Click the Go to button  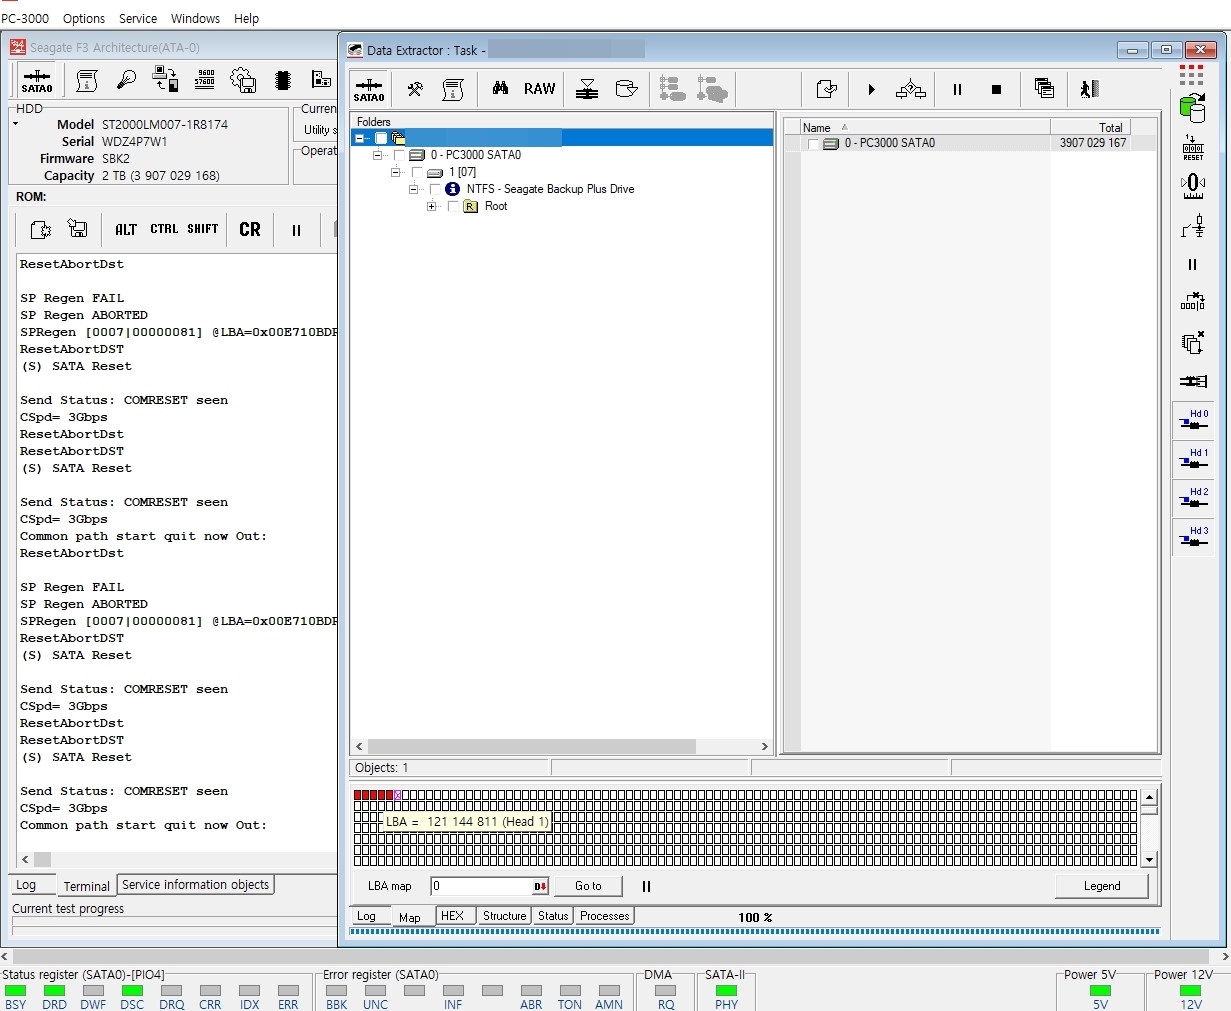tap(588, 886)
